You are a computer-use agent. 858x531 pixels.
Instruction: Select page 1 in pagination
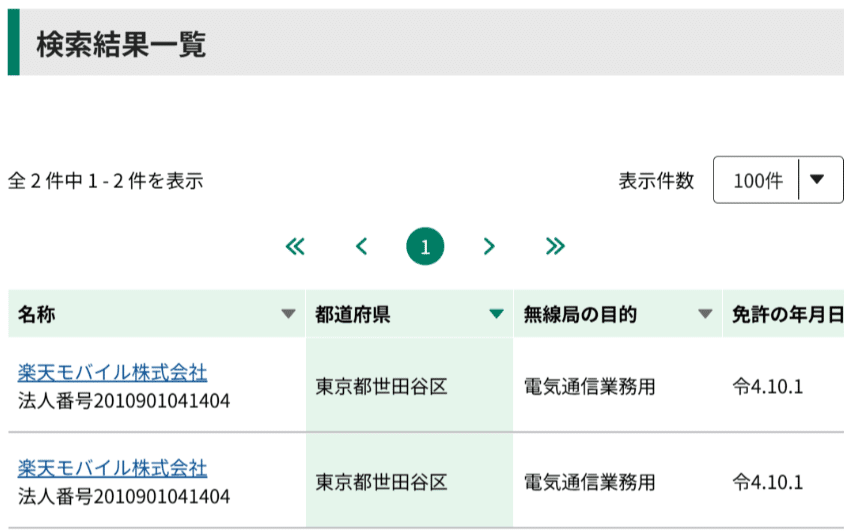point(425,247)
